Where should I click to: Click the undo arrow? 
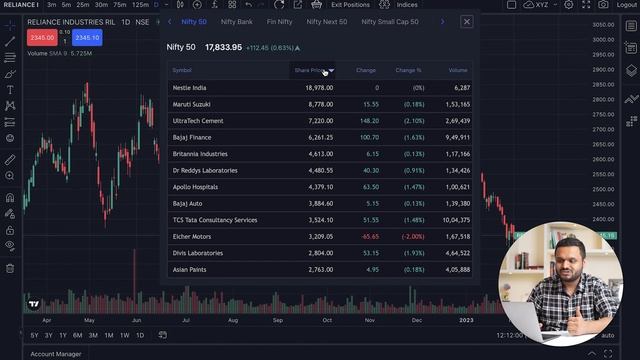click(x=249, y=5)
